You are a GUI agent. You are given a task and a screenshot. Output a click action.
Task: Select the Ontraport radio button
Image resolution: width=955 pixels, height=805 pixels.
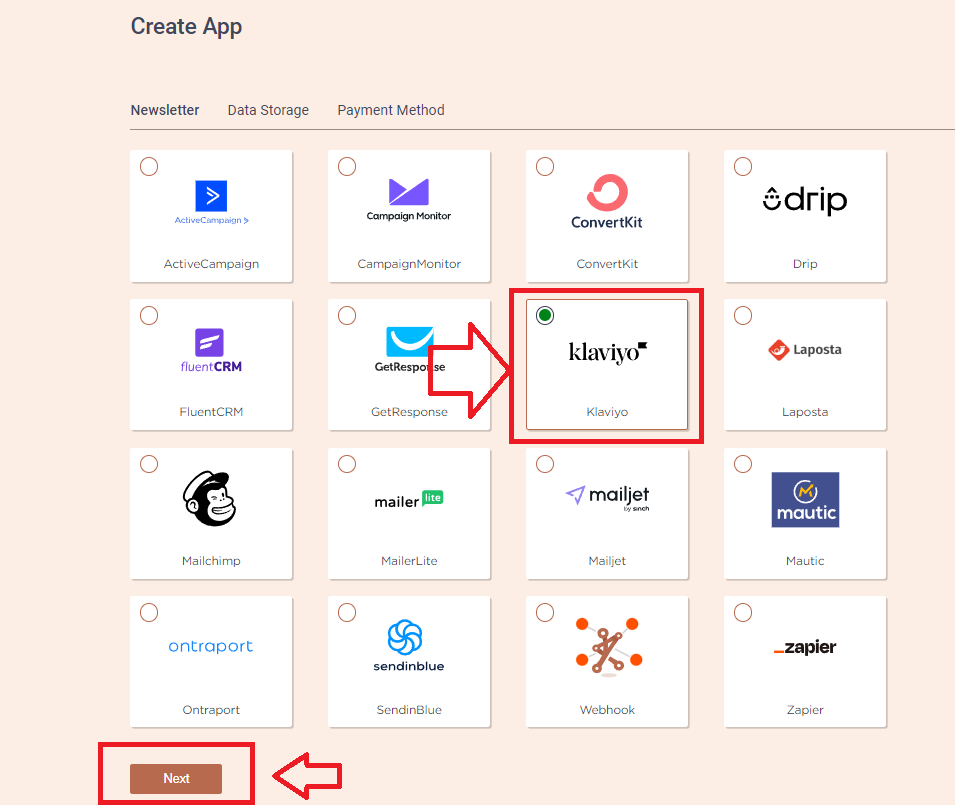click(x=149, y=613)
